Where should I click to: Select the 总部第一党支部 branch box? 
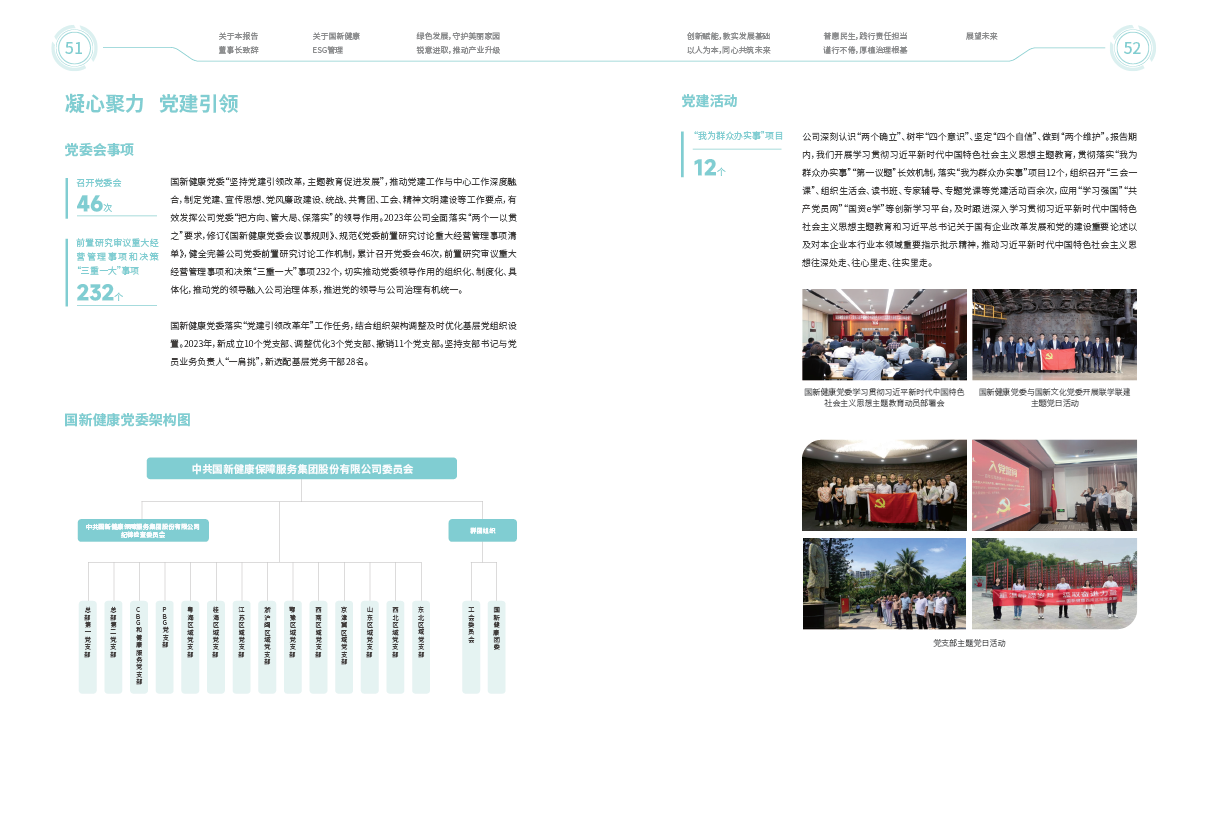(88, 646)
